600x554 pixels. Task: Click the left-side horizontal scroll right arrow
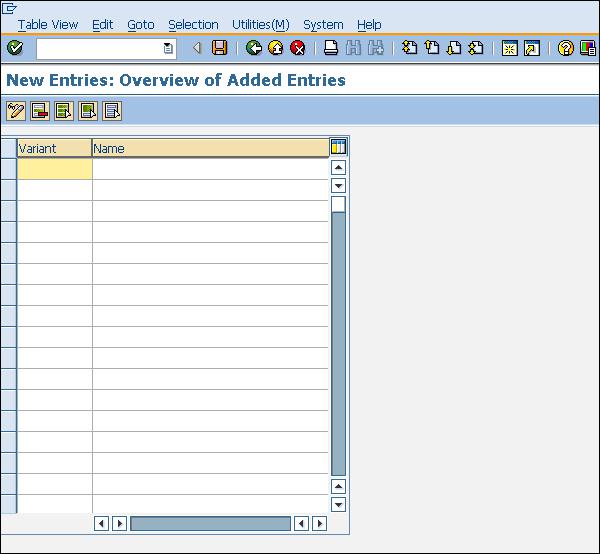pyautogui.click(x=119, y=523)
